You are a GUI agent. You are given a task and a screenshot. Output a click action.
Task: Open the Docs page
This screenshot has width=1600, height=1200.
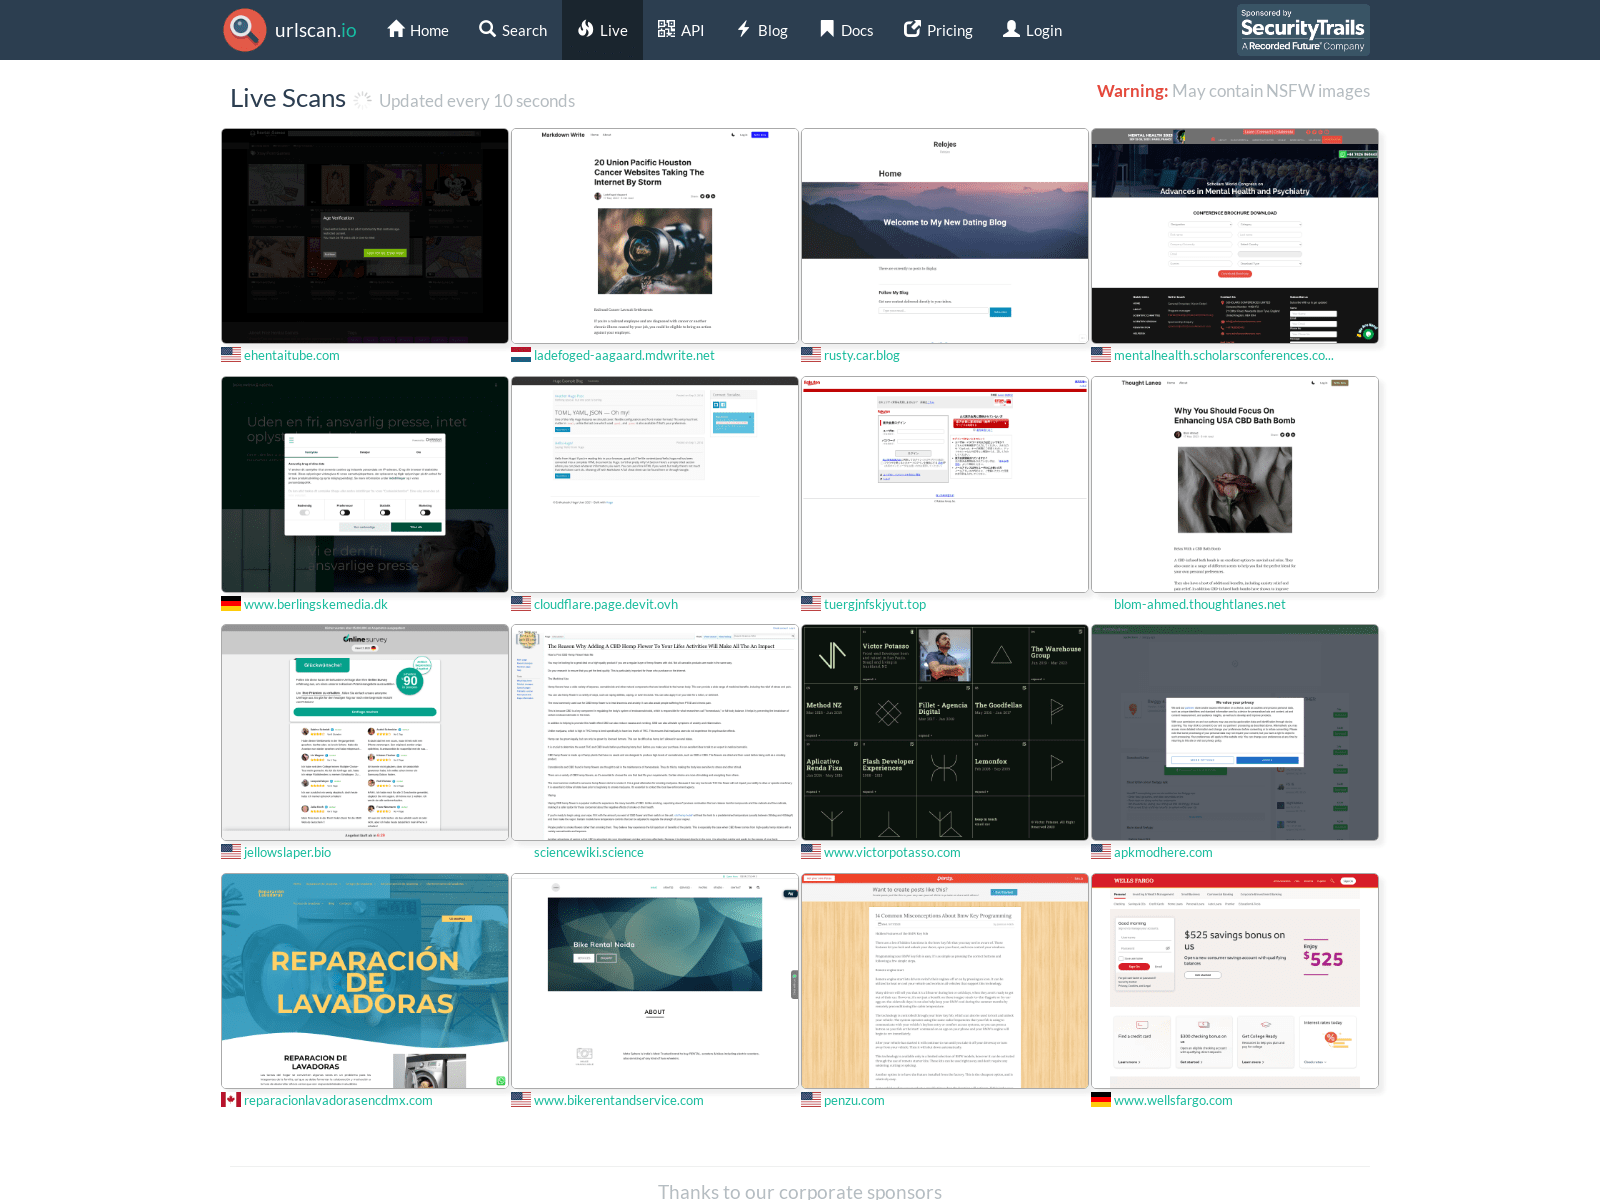pos(846,30)
